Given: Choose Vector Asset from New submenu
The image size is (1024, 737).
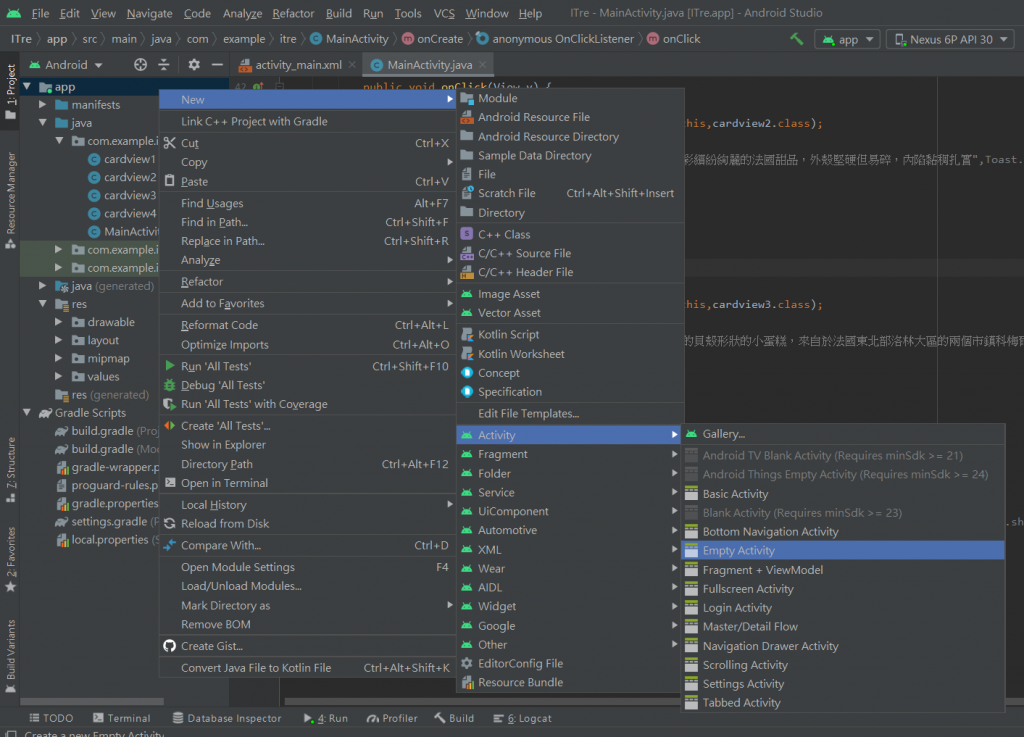Looking at the screenshot, I should (x=569, y=313).
